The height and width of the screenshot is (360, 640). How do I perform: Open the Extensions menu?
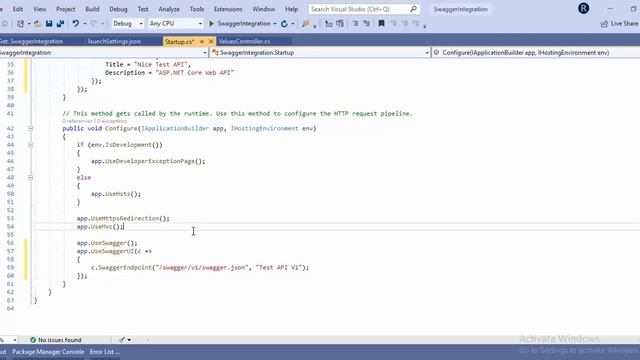pos(228,9)
